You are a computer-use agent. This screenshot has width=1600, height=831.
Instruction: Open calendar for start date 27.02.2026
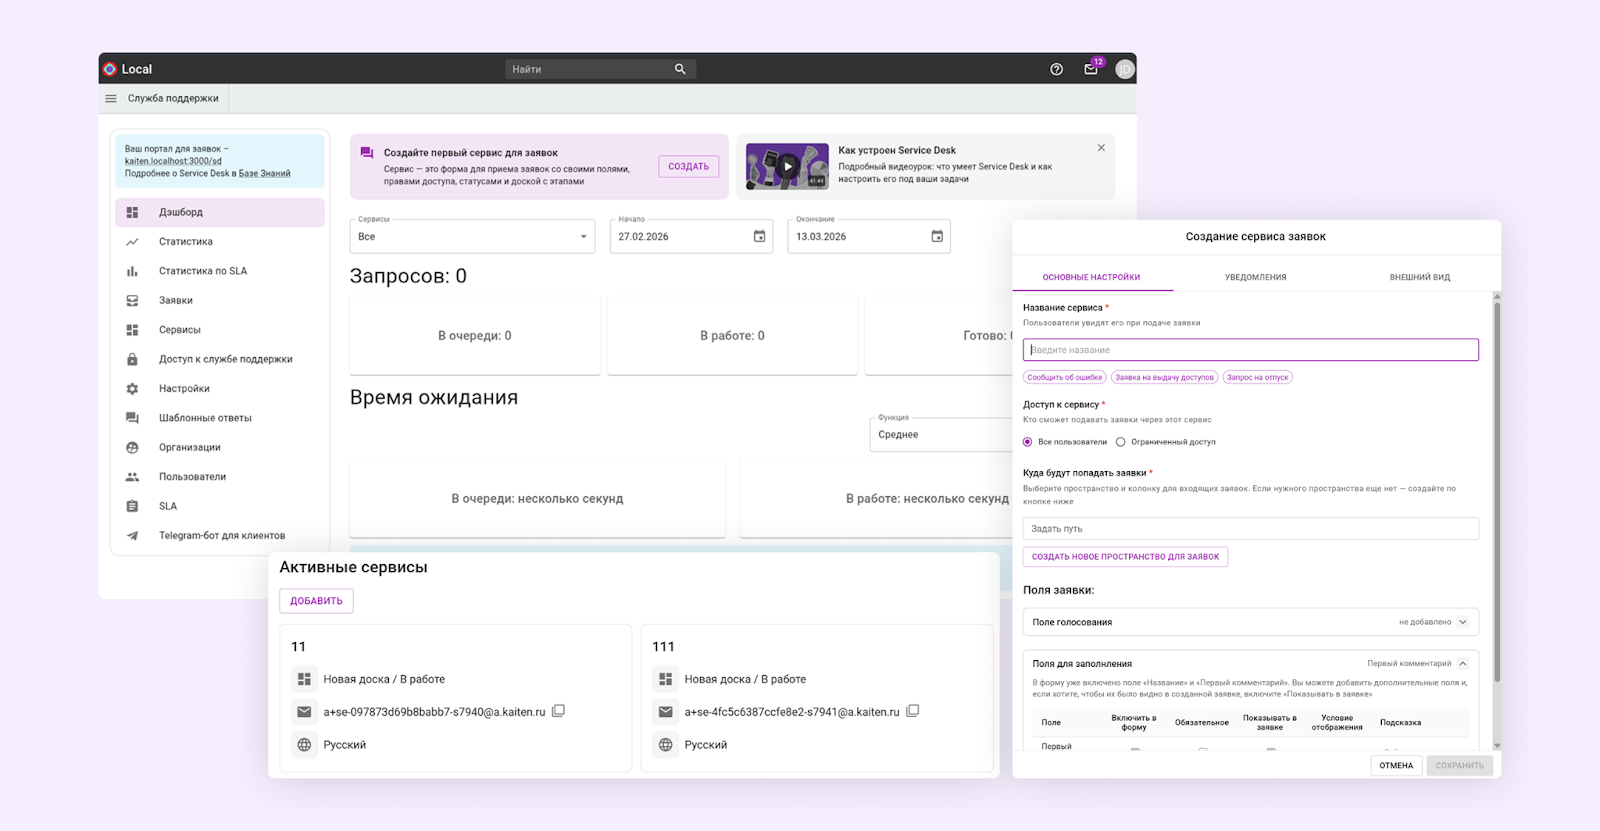pyautogui.click(x=759, y=237)
